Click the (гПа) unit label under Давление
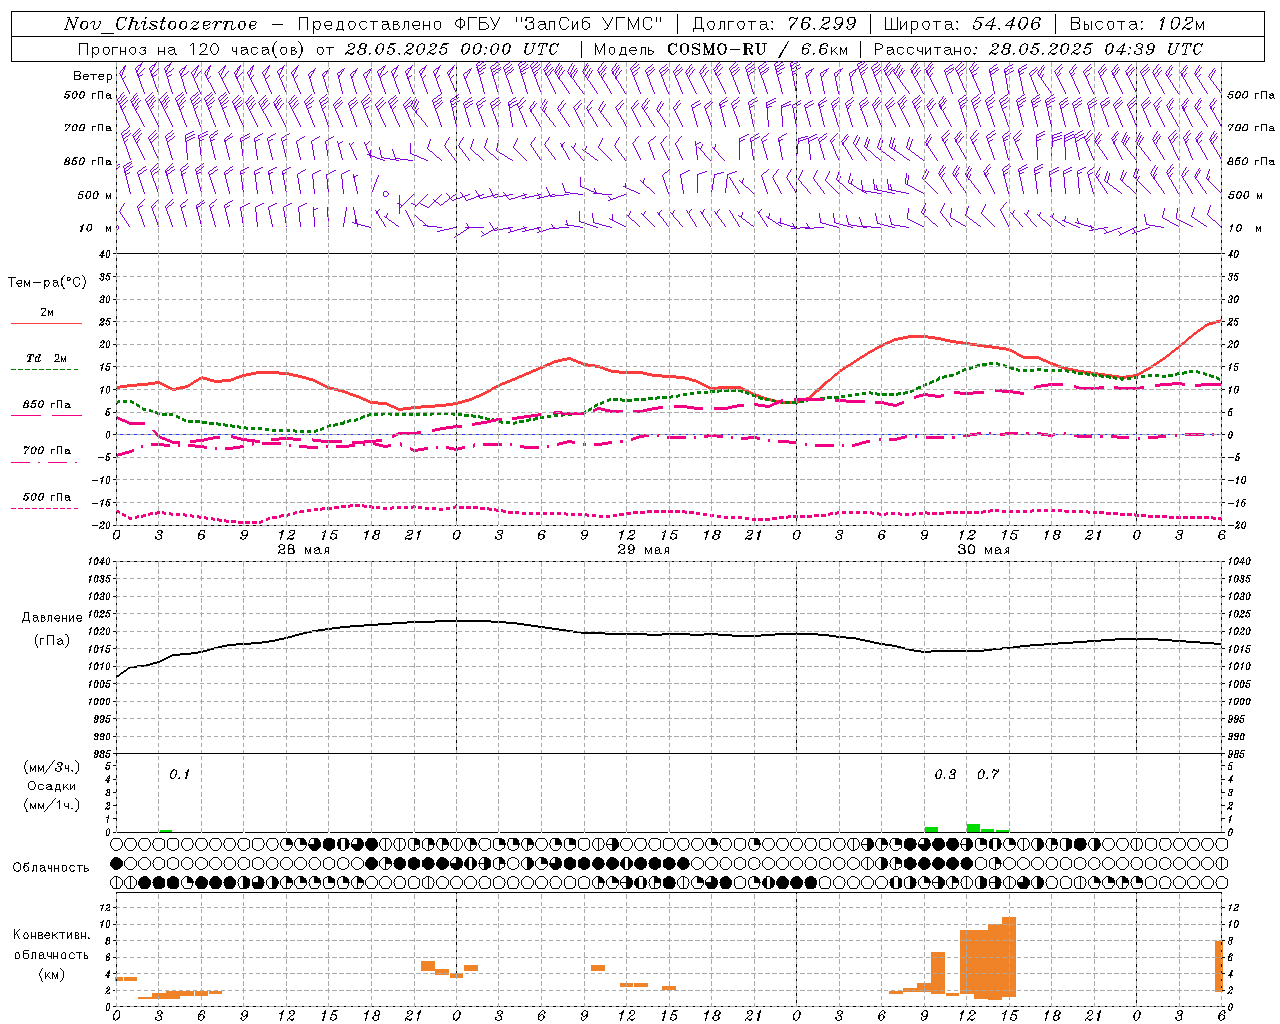The height and width of the screenshot is (1024, 1280). [x=52, y=640]
